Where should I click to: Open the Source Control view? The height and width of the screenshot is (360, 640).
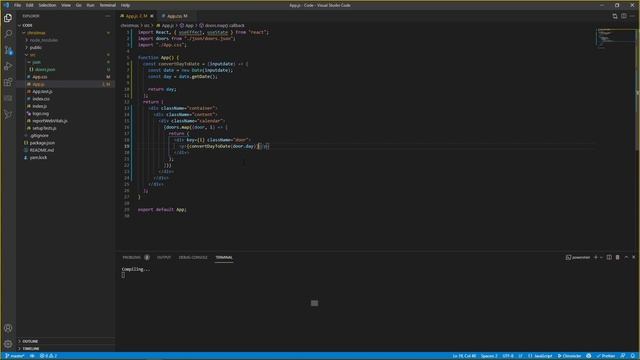8,50
